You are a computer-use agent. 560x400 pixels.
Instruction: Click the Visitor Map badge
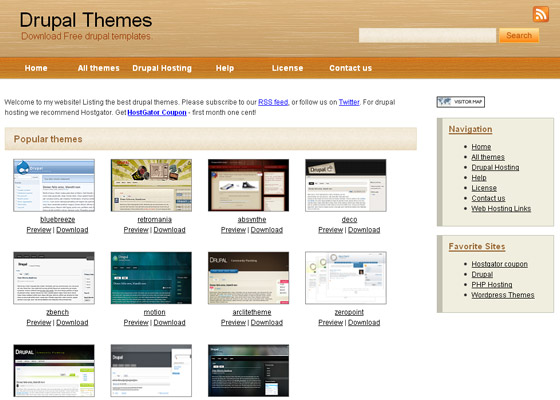460,102
